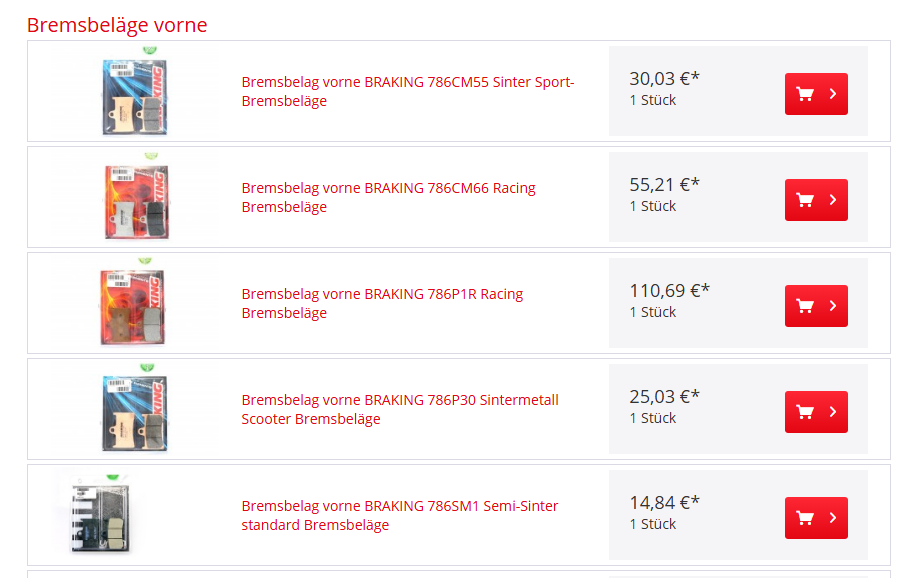
Task: View 786P1R Racing brake pad thumbnail
Action: point(134,306)
